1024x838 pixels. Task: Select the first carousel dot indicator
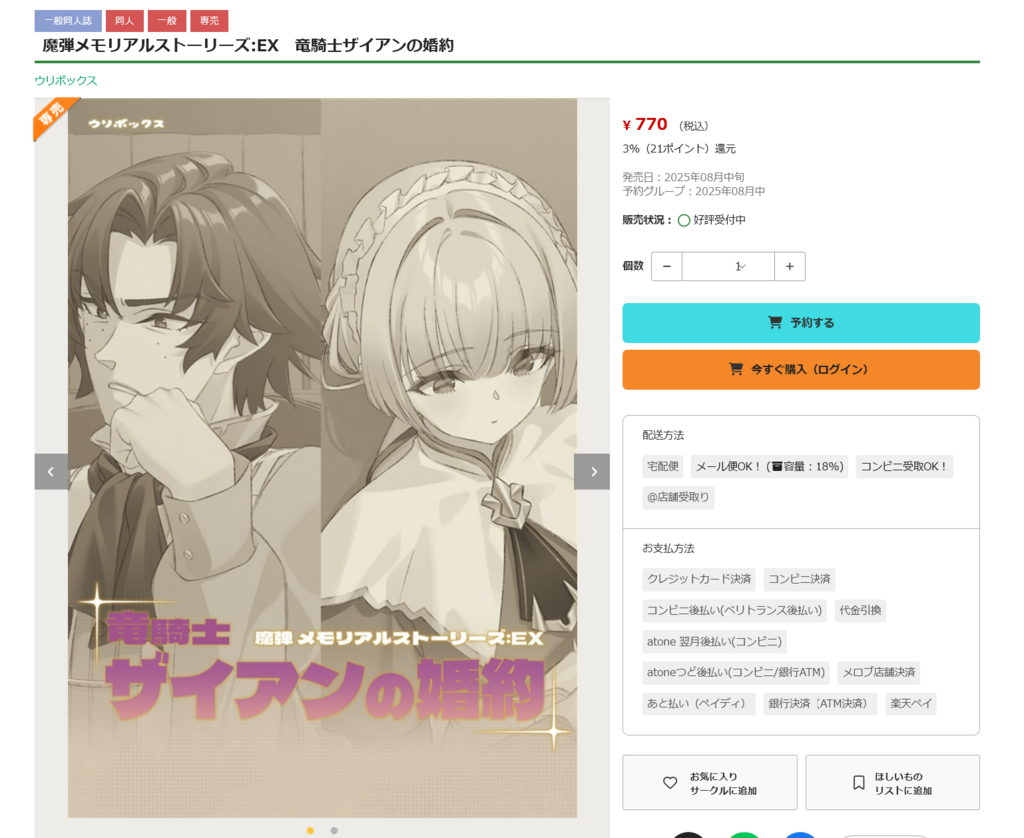click(x=310, y=831)
